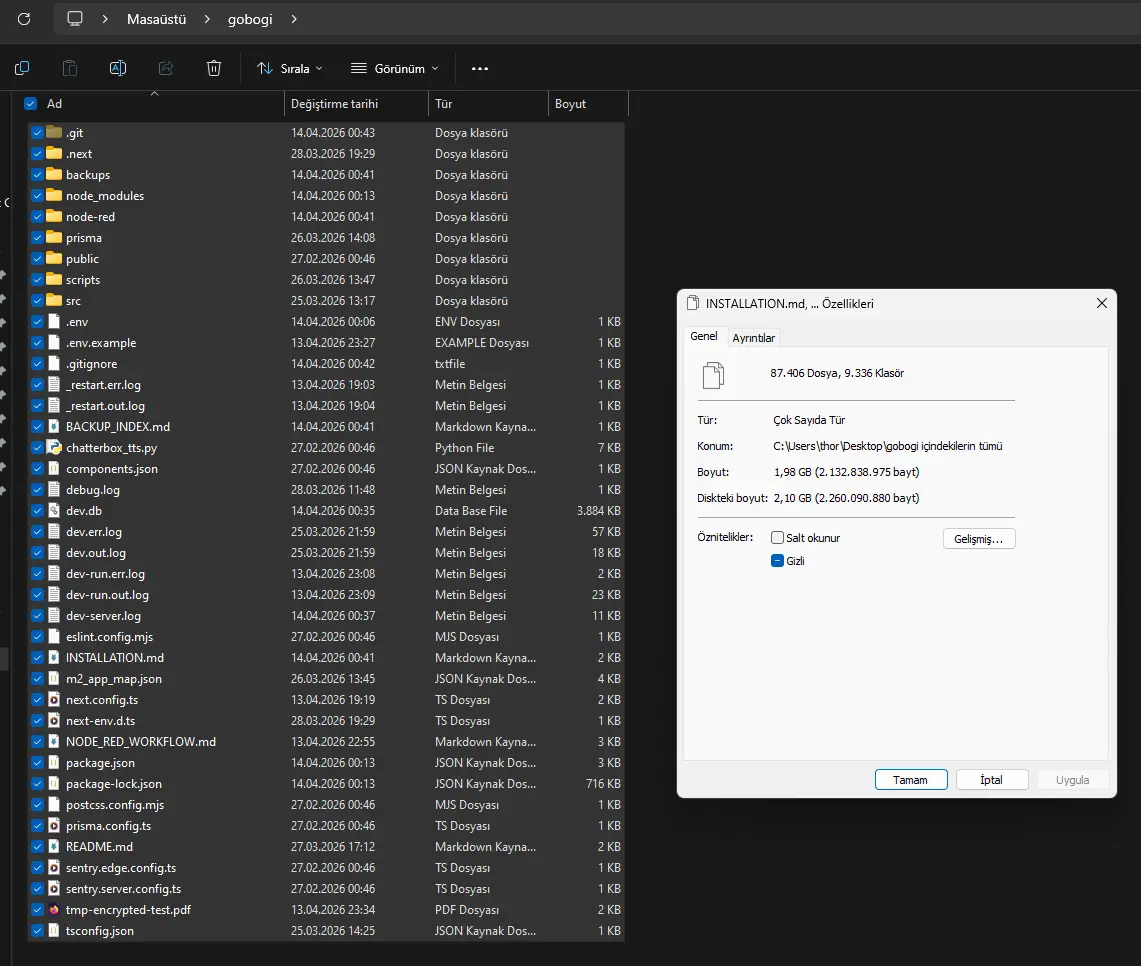Click the Gelişmiş... button
1141x966 pixels.
978,539
